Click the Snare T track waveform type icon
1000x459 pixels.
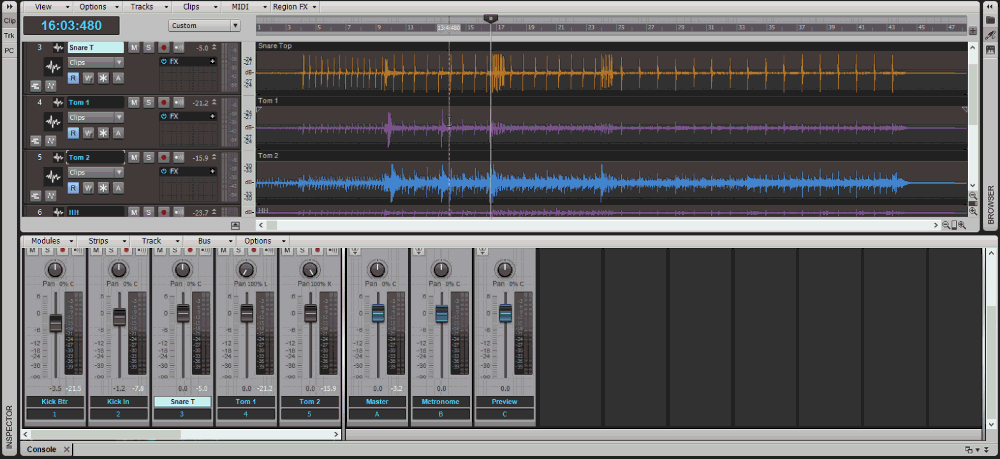pos(59,48)
